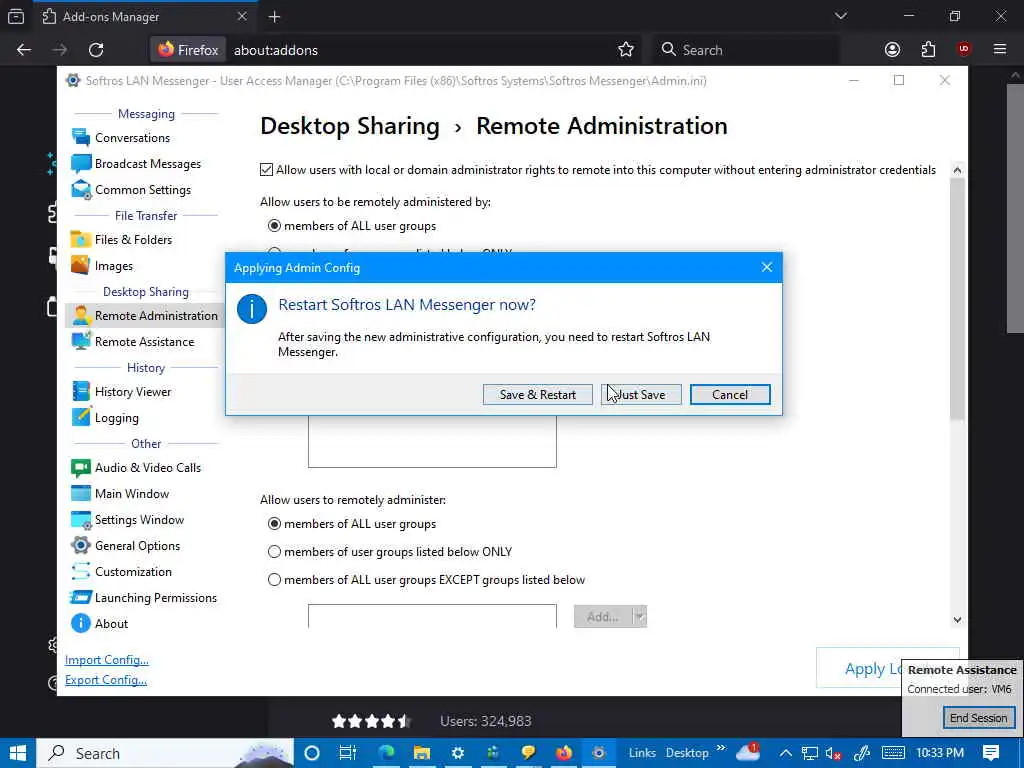Click the Remote Administration user icon
This screenshot has width=1024, height=768.
(x=80, y=315)
